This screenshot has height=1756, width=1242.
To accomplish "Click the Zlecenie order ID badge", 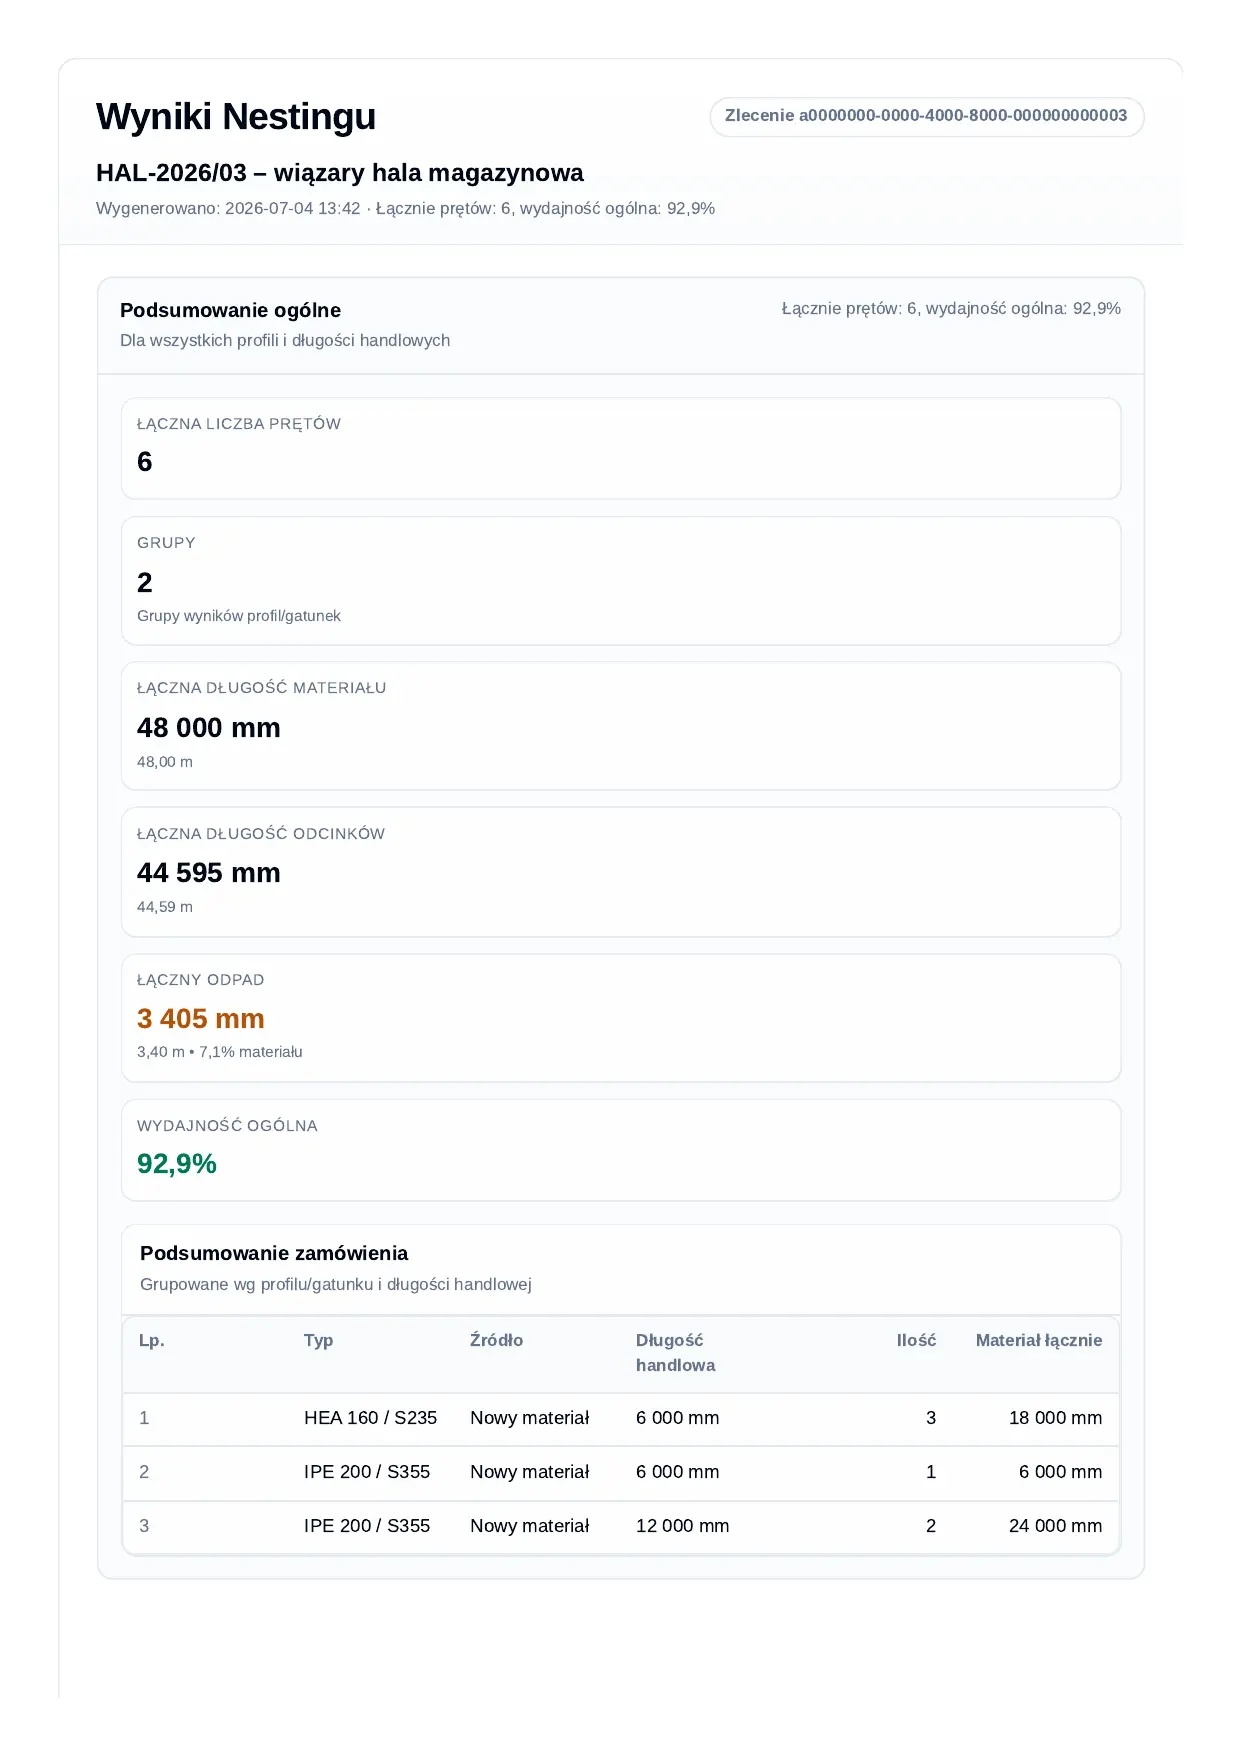I will 926,116.
